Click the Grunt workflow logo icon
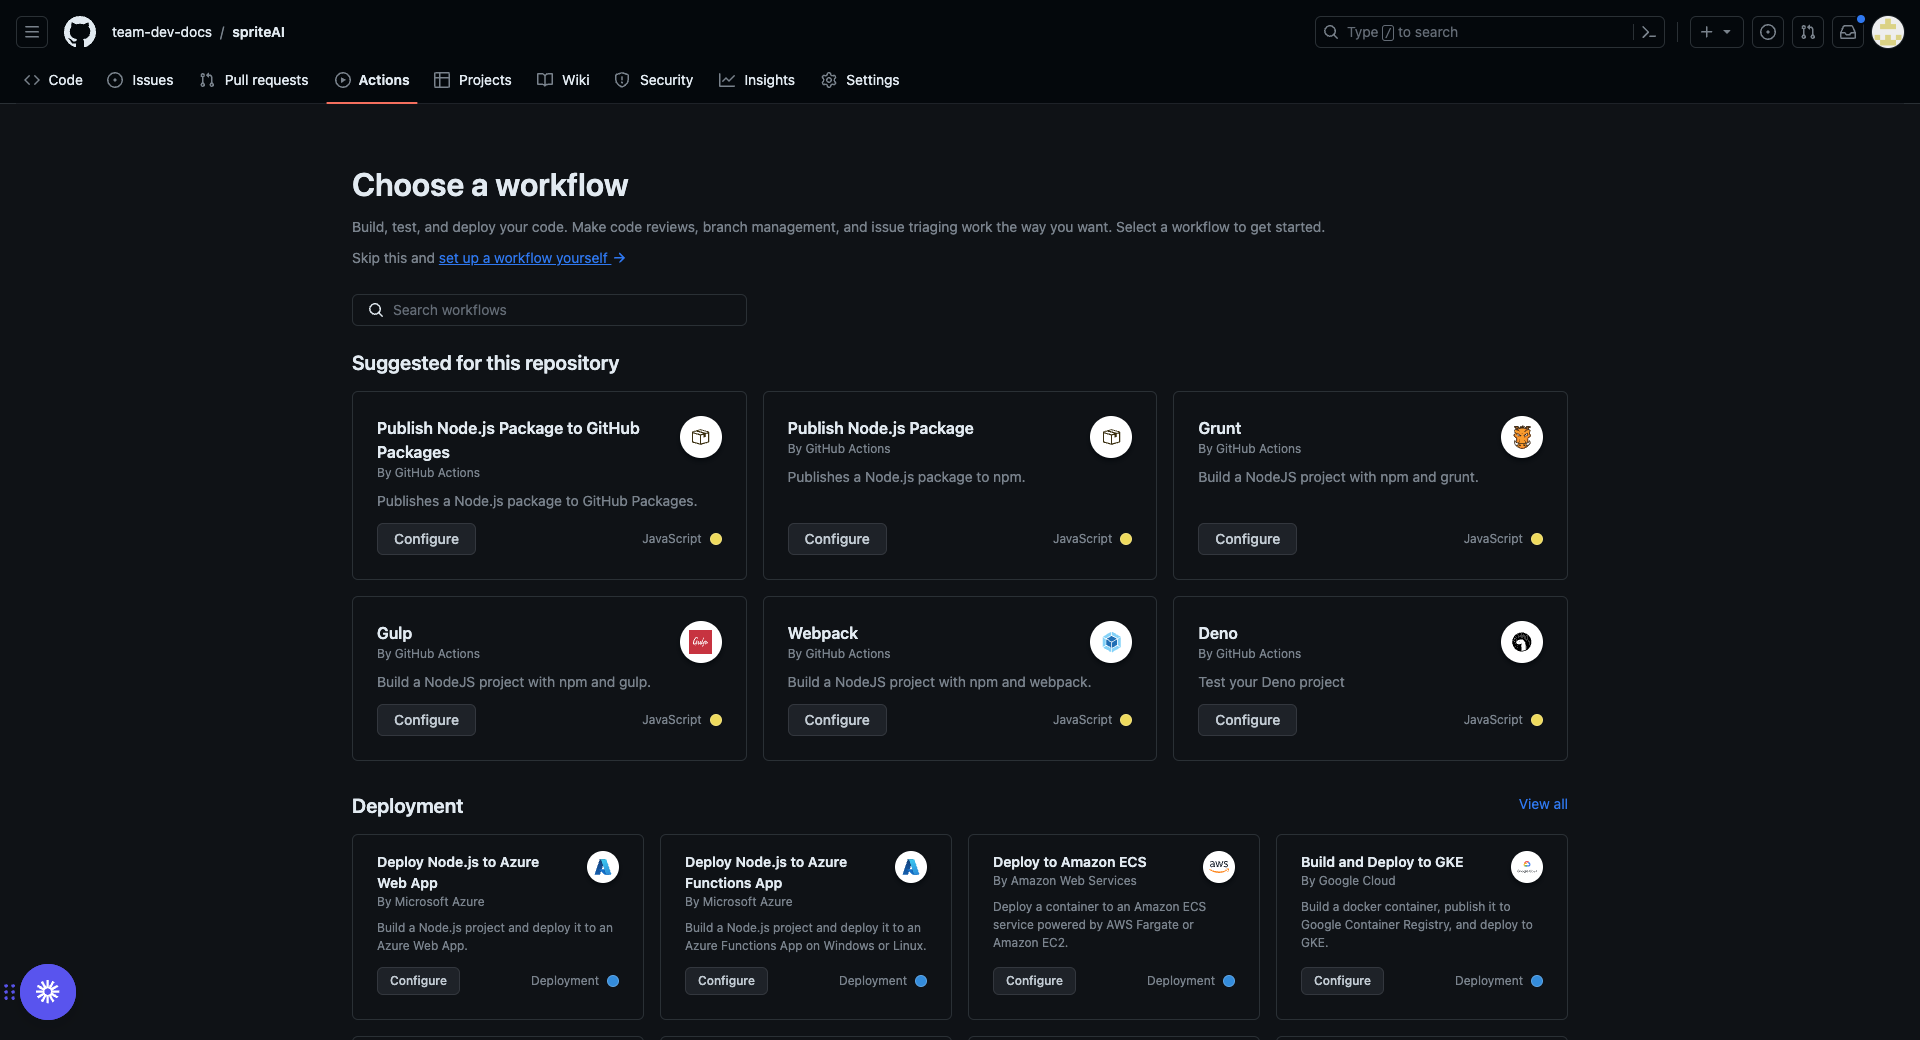 pyautogui.click(x=1521, y=437)
